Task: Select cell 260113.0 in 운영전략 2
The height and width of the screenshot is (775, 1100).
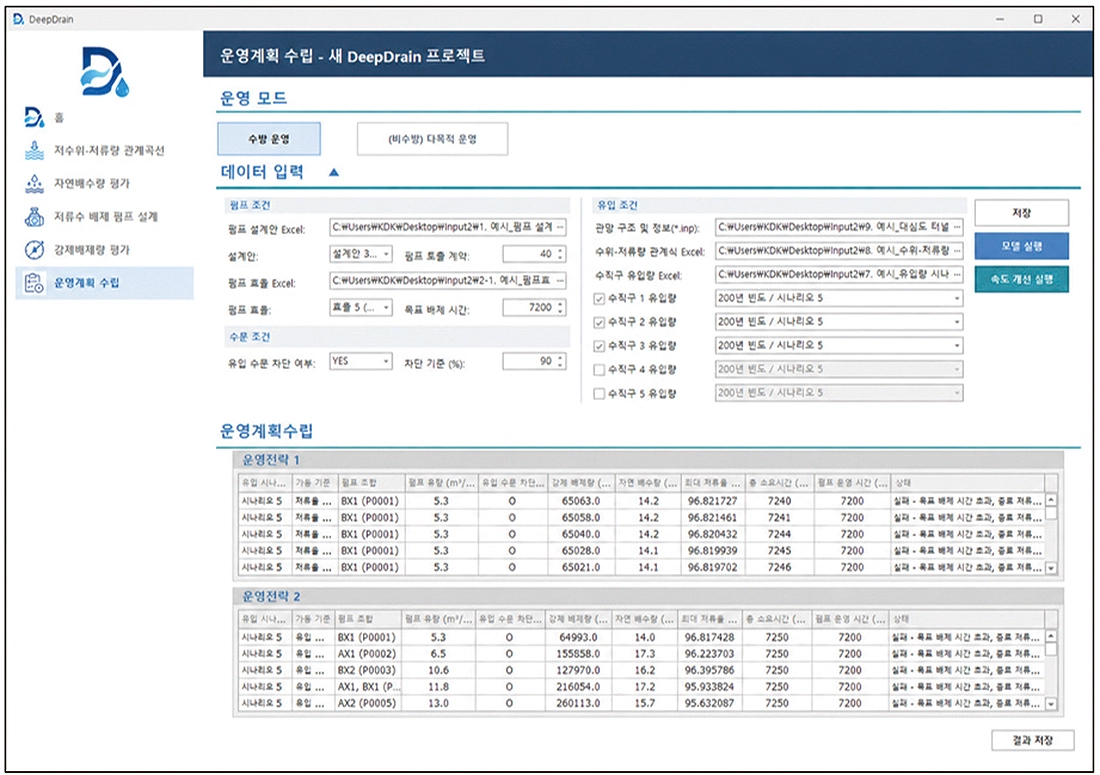Action: (x=579, y=703)
